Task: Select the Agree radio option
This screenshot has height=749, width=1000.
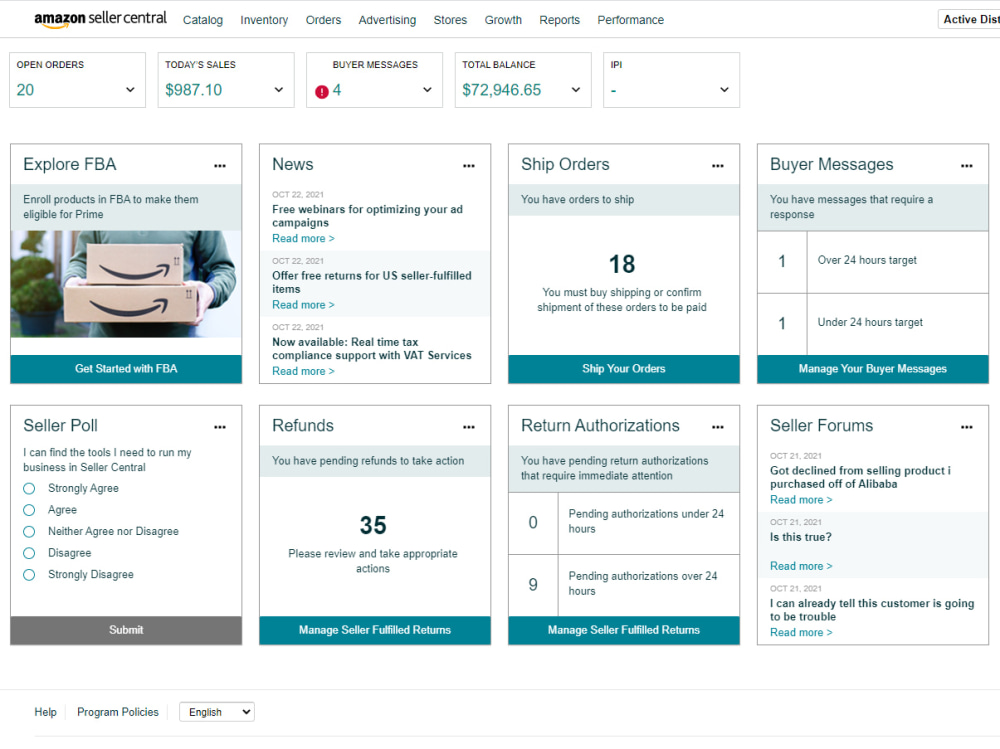Action: click(29, 510)
